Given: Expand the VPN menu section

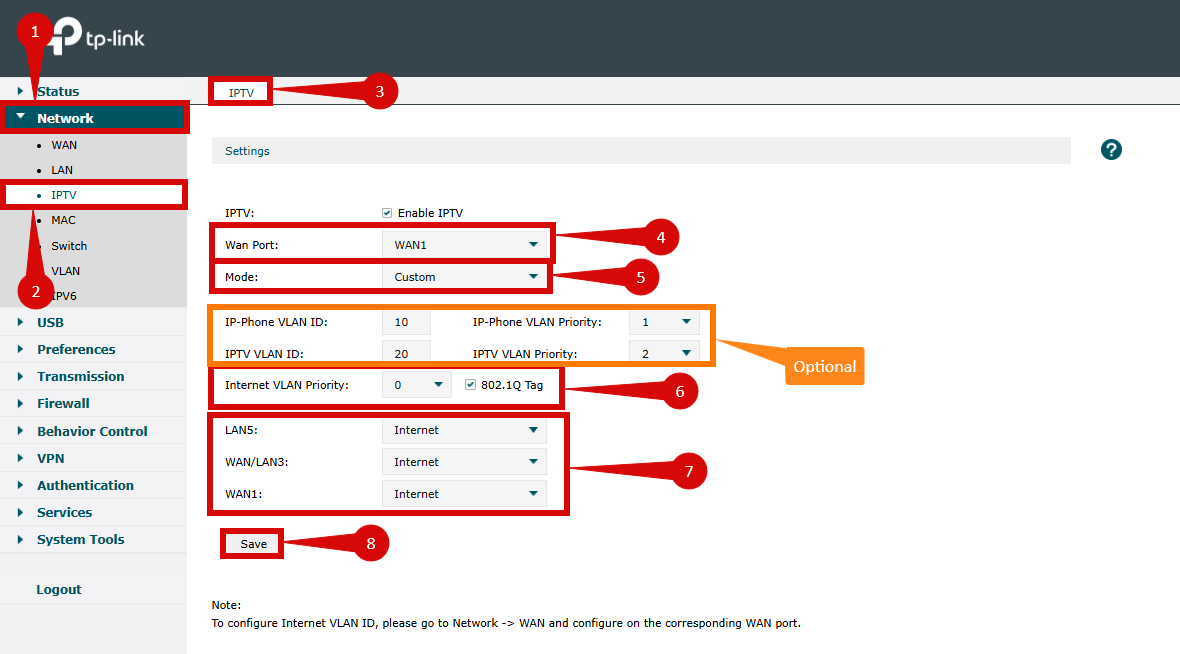Looking at the screenshot, I should pos(50,458).
